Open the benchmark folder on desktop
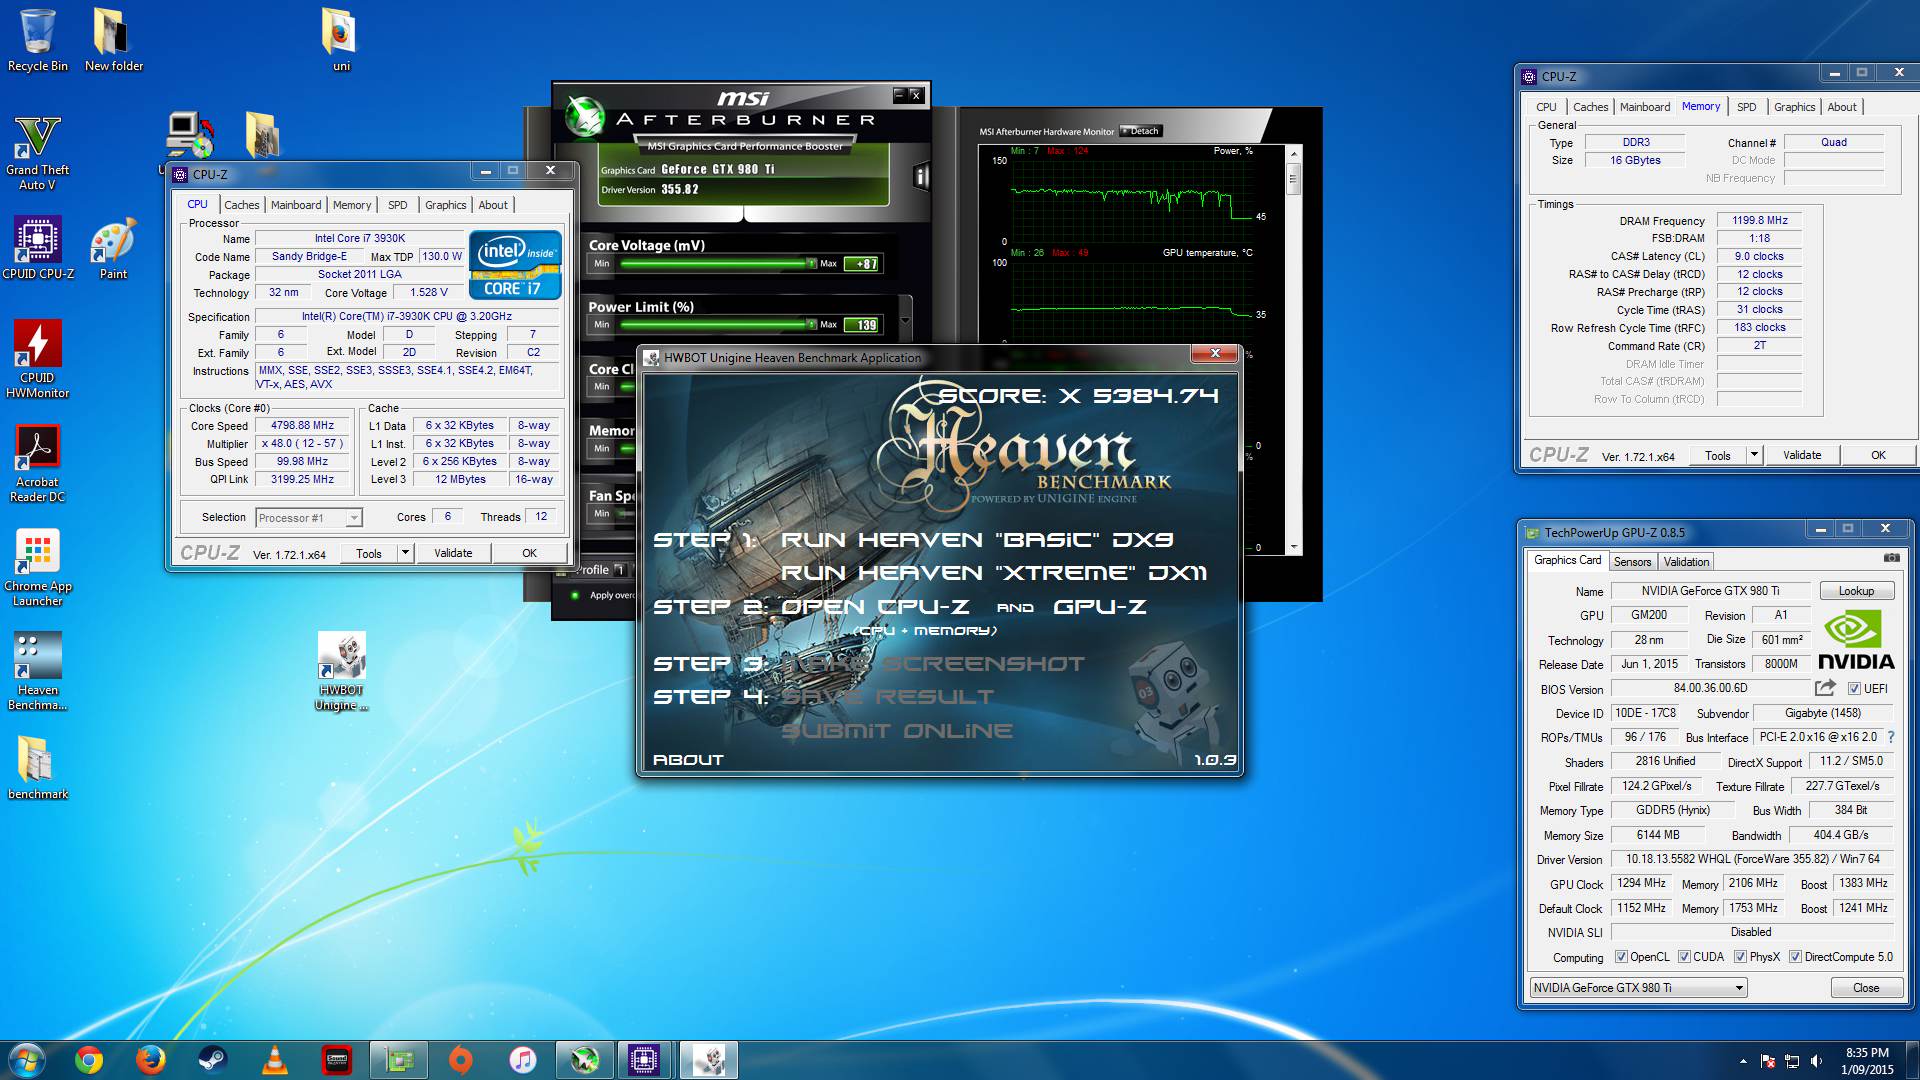The width and height of the screenshot is (1920, 1080). tap(38, 767)
